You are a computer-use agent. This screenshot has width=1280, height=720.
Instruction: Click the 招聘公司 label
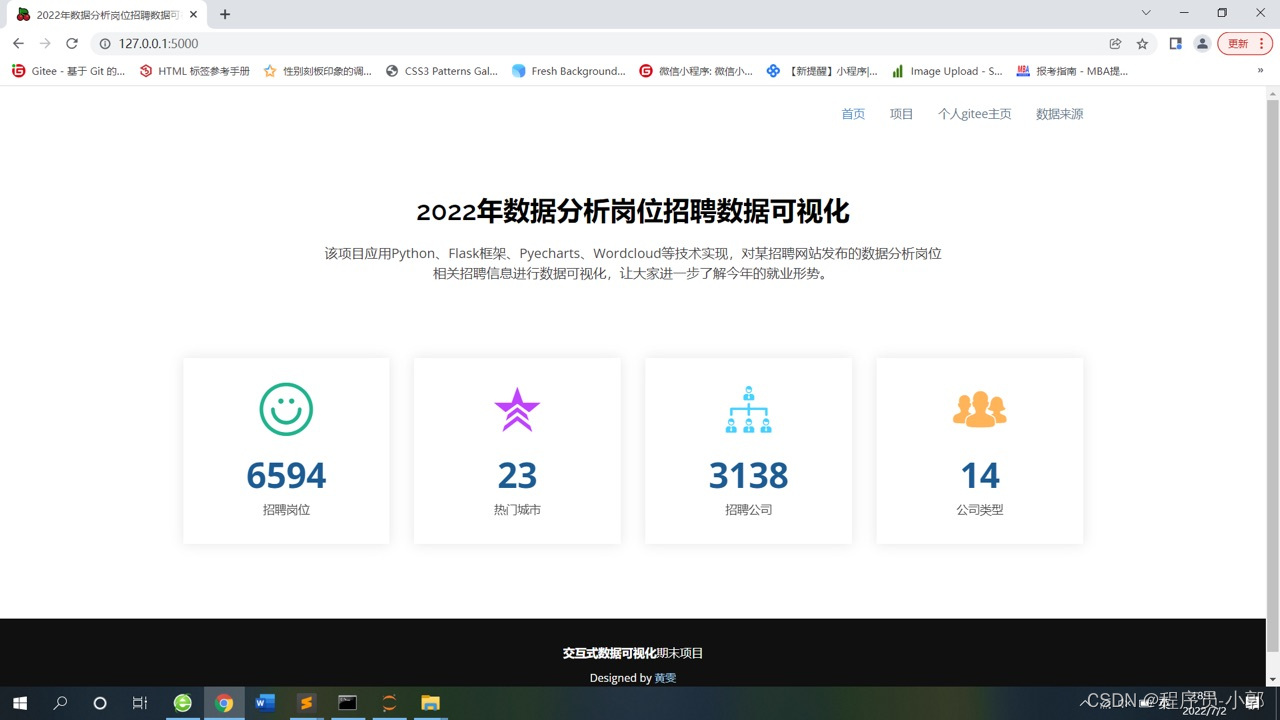[x=748, y=510]
